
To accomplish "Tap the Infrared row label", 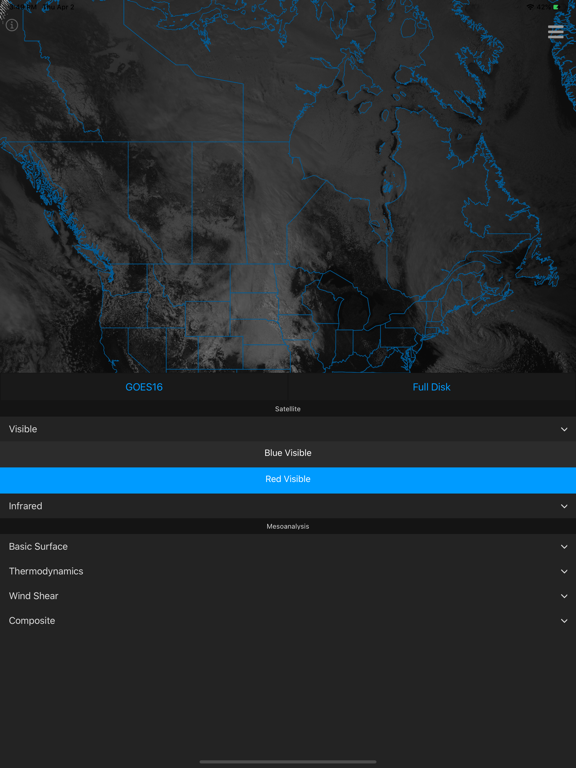I will [x=25, y=506].
